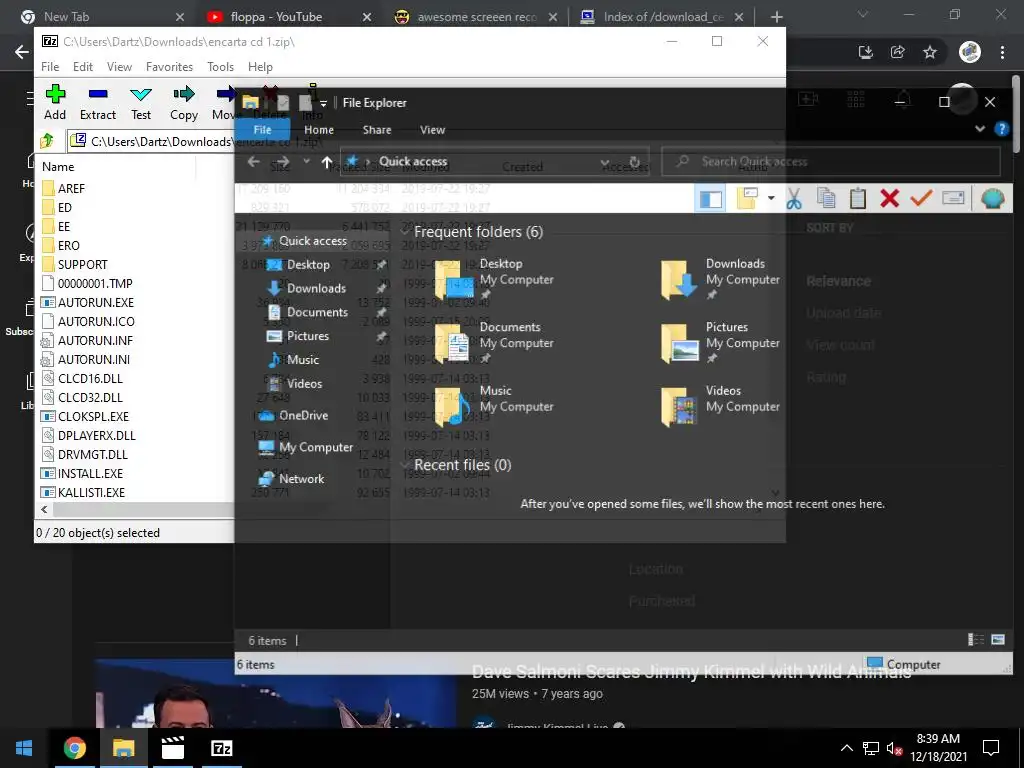The height and width of the screenshot is (768, 1024).
Task: Click the New folder icon in File Explorer toolbar
Action: click(x=747, y=199)
